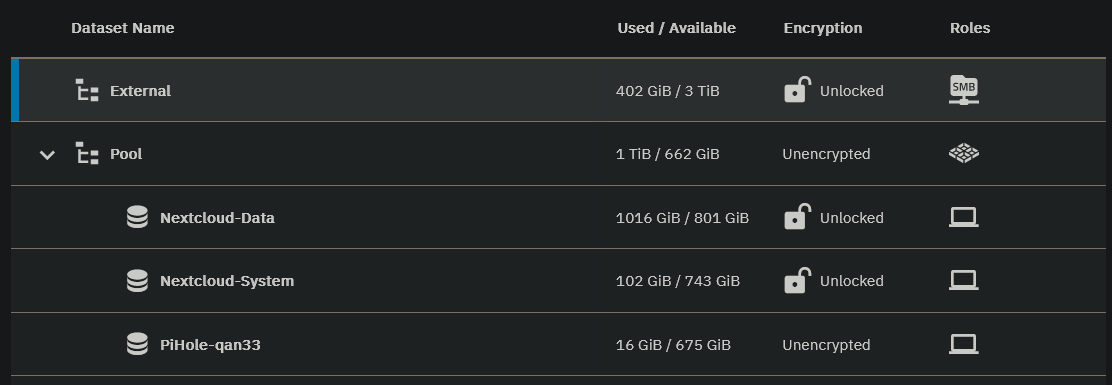The height and width of the screenshot is (385, 1112).
Task: Click the Pool apps role icon
Action: [964, 153]
